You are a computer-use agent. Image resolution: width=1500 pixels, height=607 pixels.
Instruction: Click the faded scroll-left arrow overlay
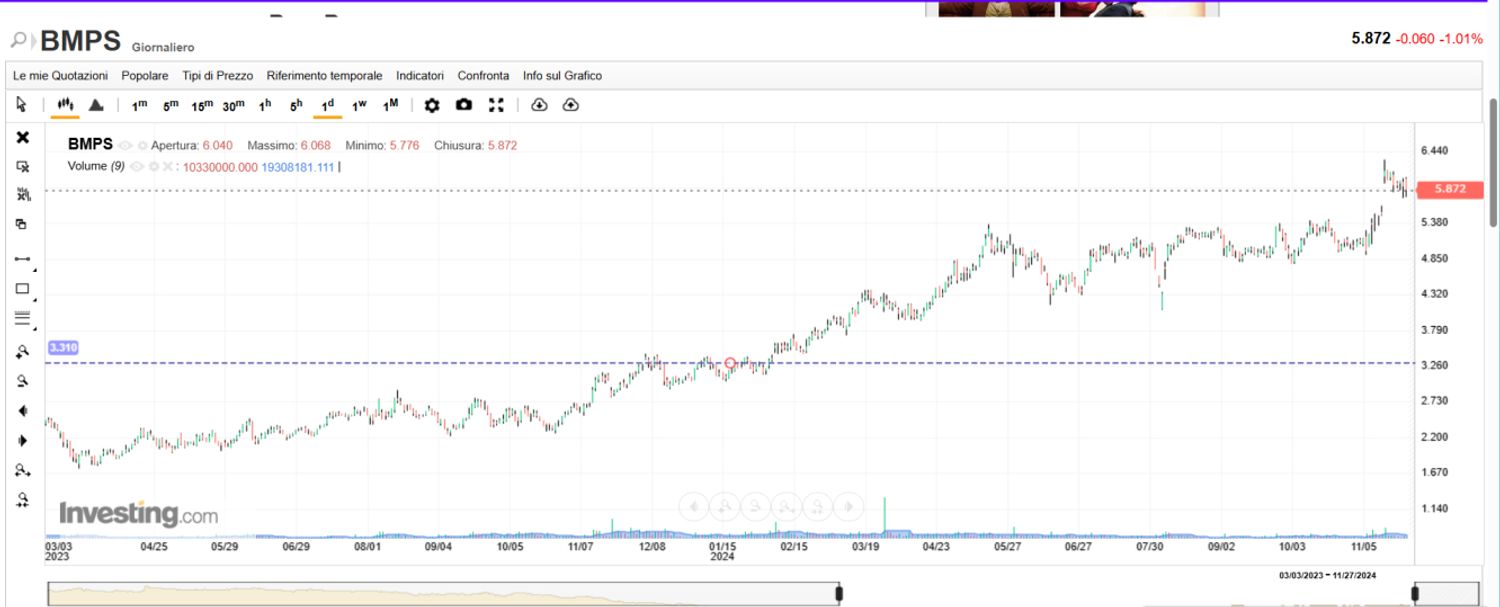point(694,506)
